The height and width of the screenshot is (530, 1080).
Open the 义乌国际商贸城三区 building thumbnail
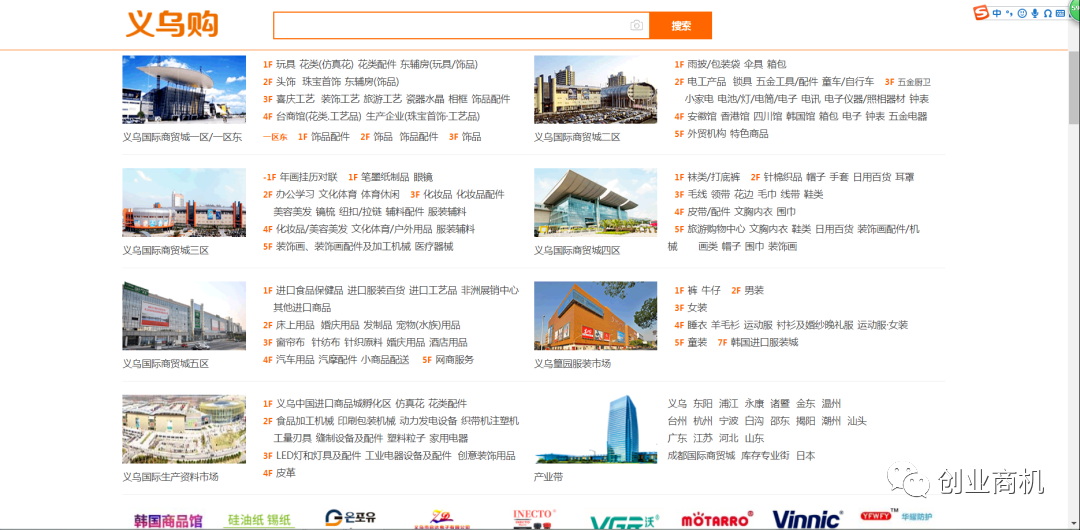184,202
